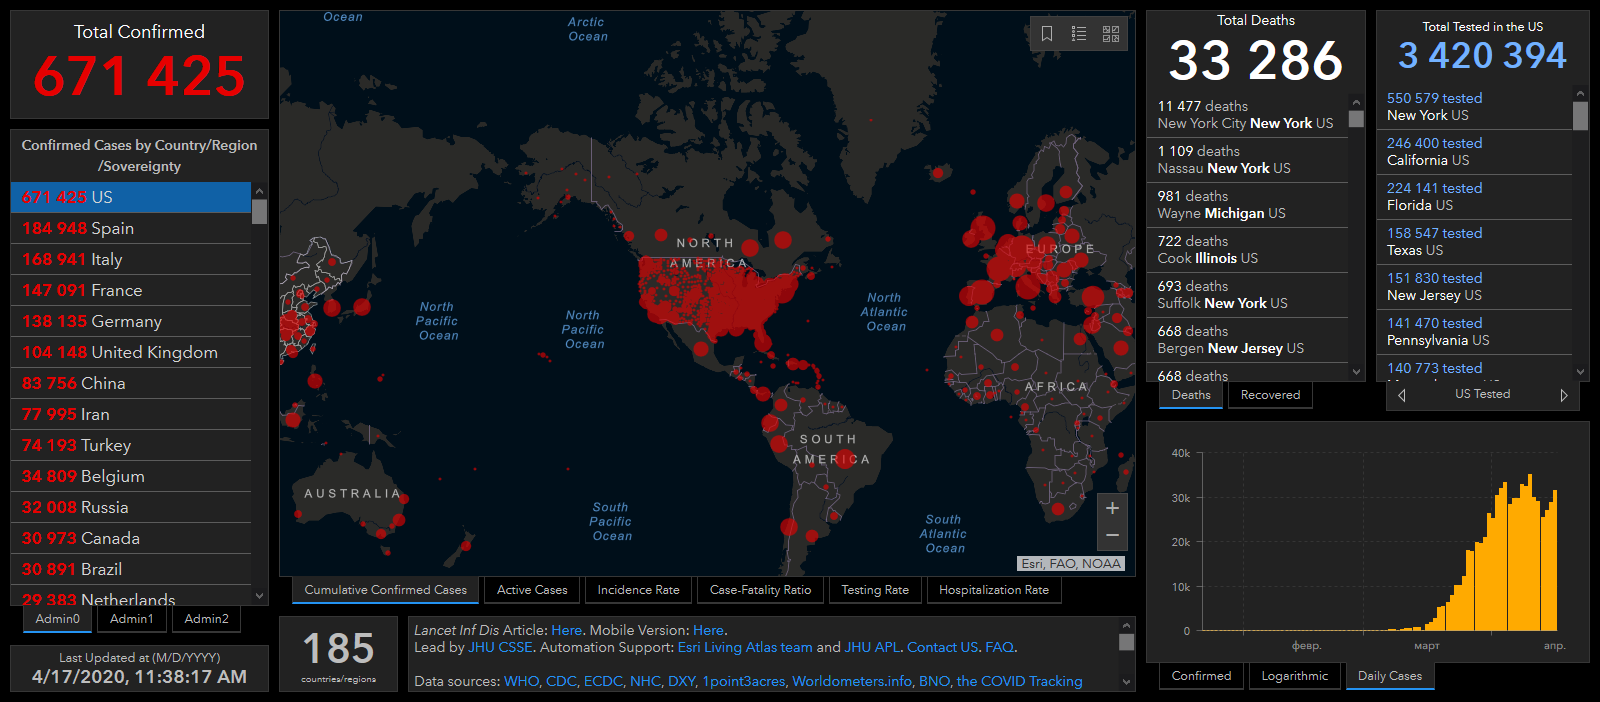Select China in country list
1600x702 pixels.
[131, 383]
